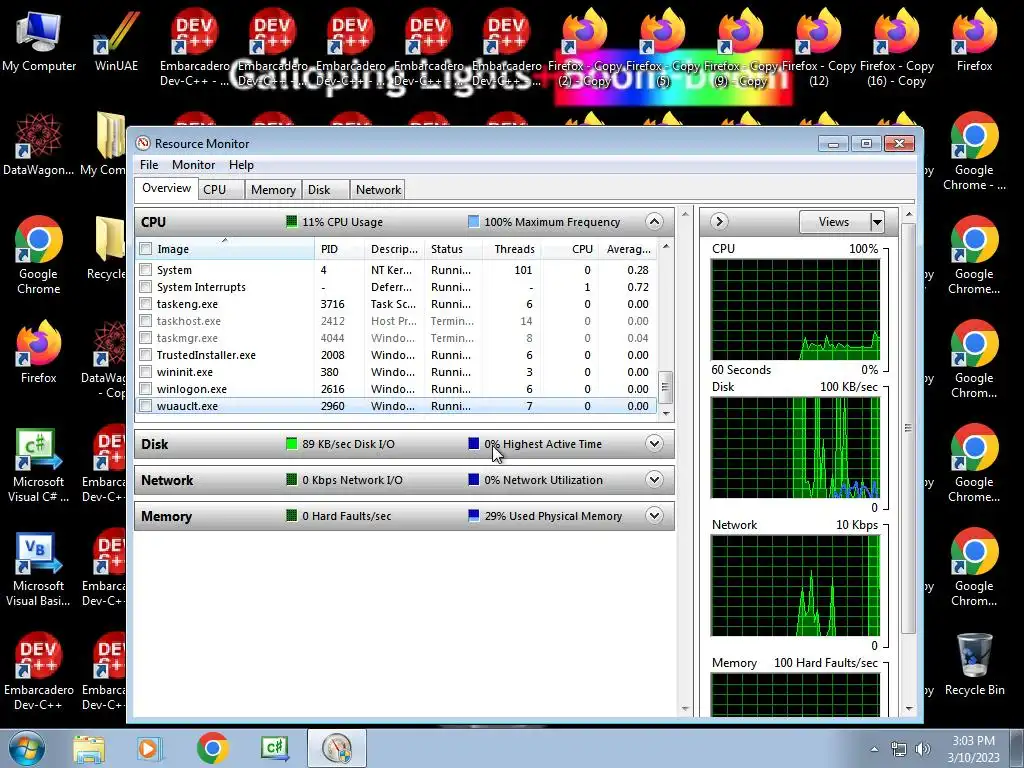Viewport: 1024px width, 768px height.
Task: Select the Firefox icon at the top-right desktop corner
Action: (x=974, y=40)
